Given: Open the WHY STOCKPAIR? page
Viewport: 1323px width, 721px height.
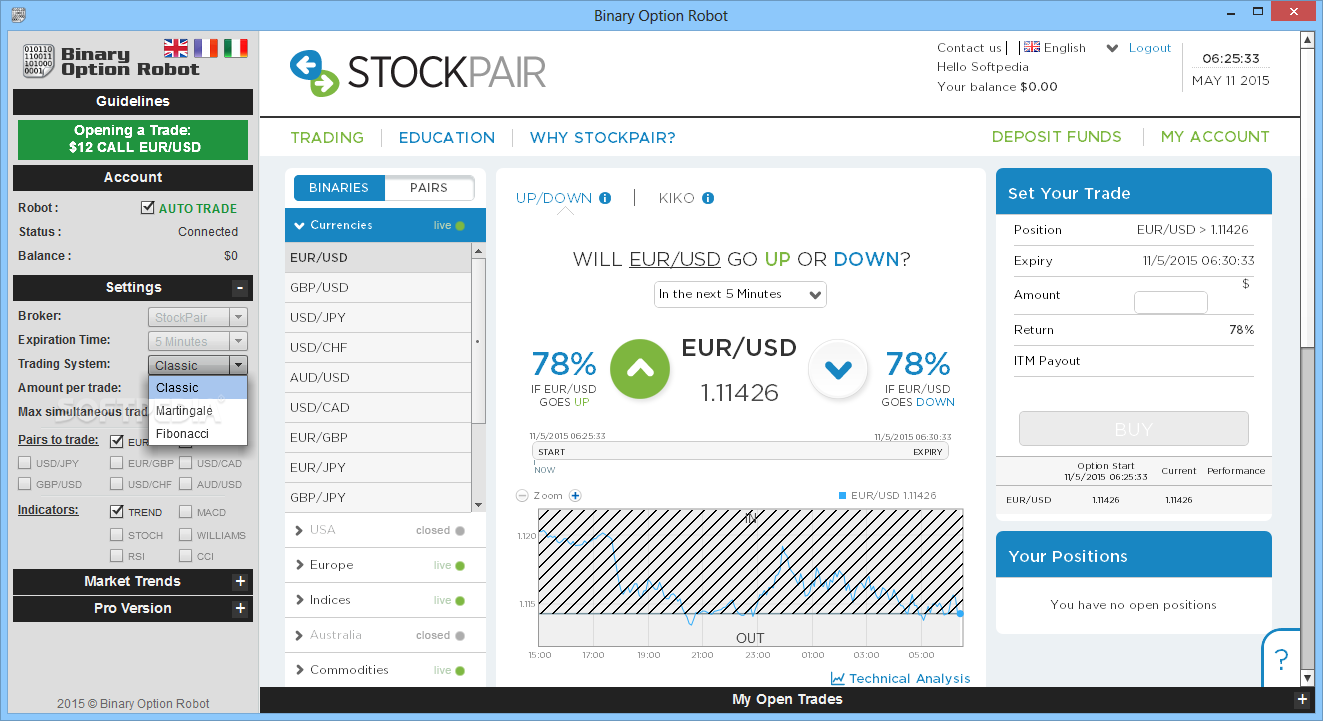Looking at the screenshot, I should pos(603,137).
